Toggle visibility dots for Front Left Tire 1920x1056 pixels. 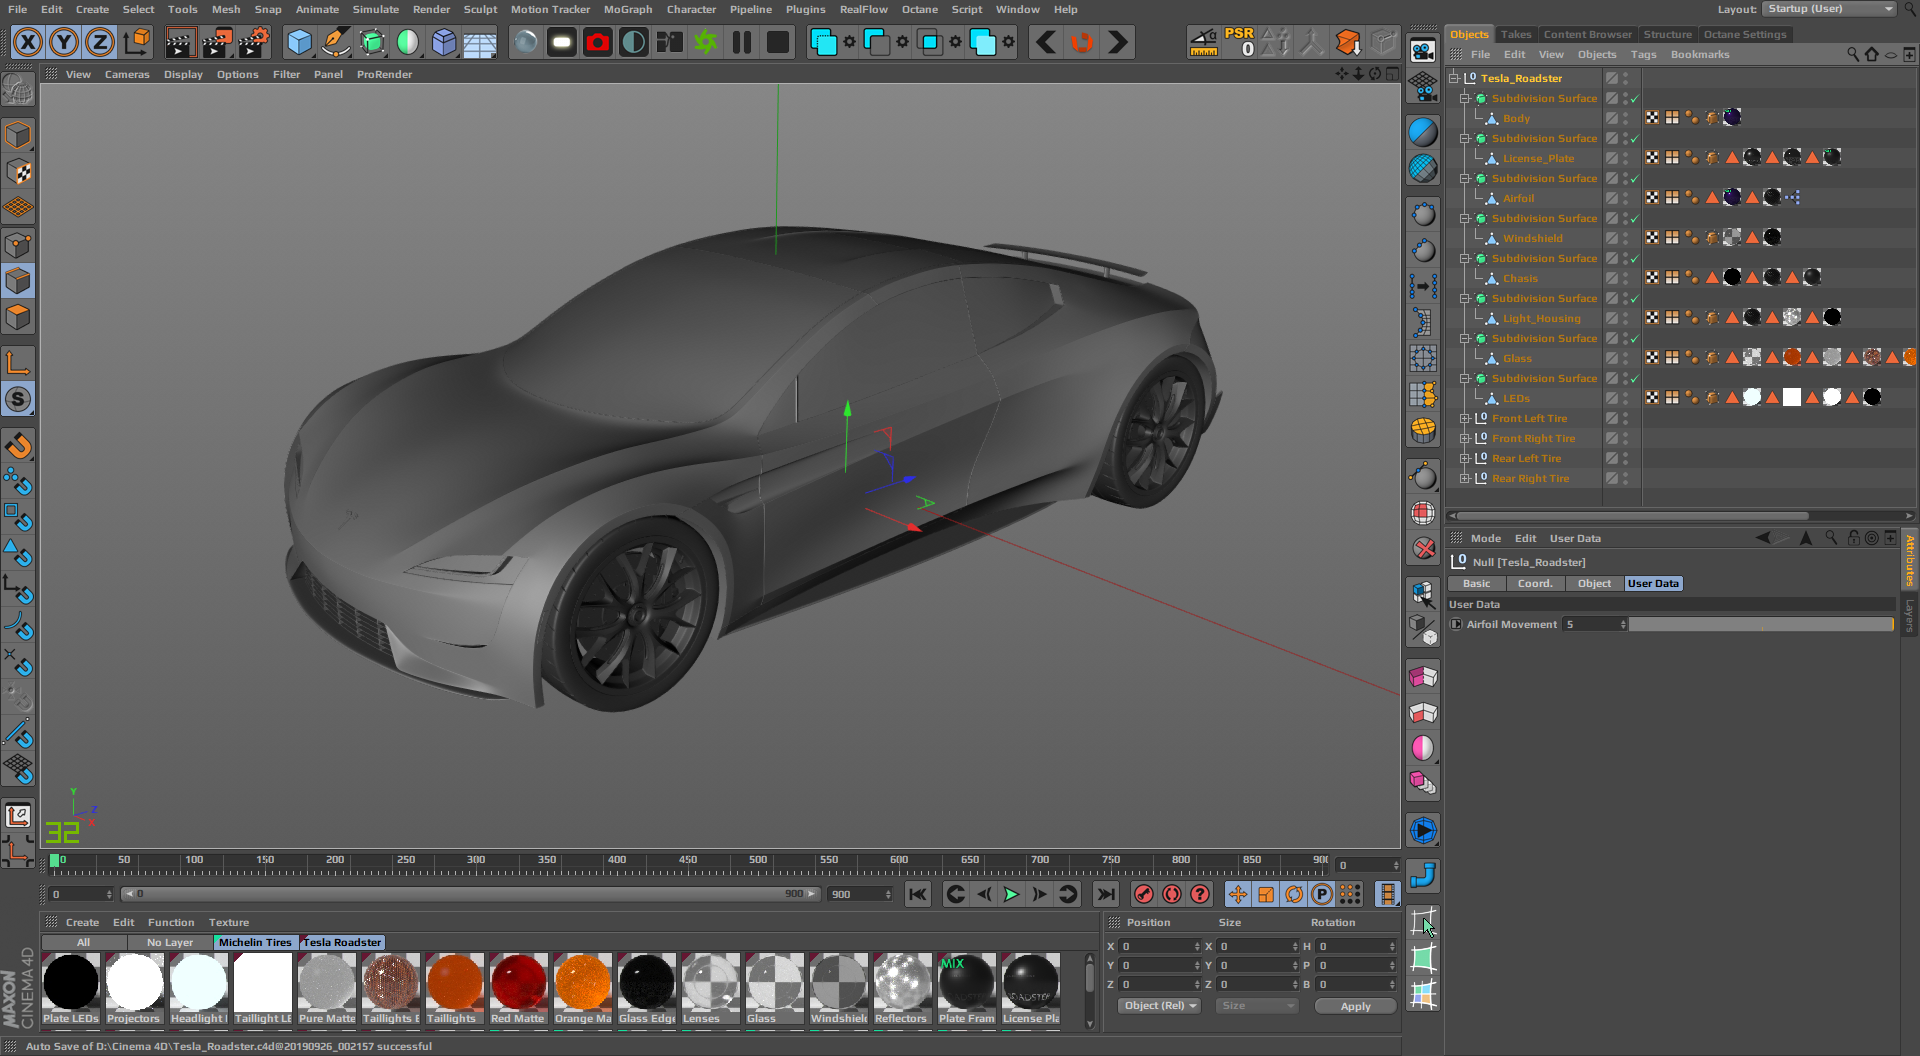1625,419
